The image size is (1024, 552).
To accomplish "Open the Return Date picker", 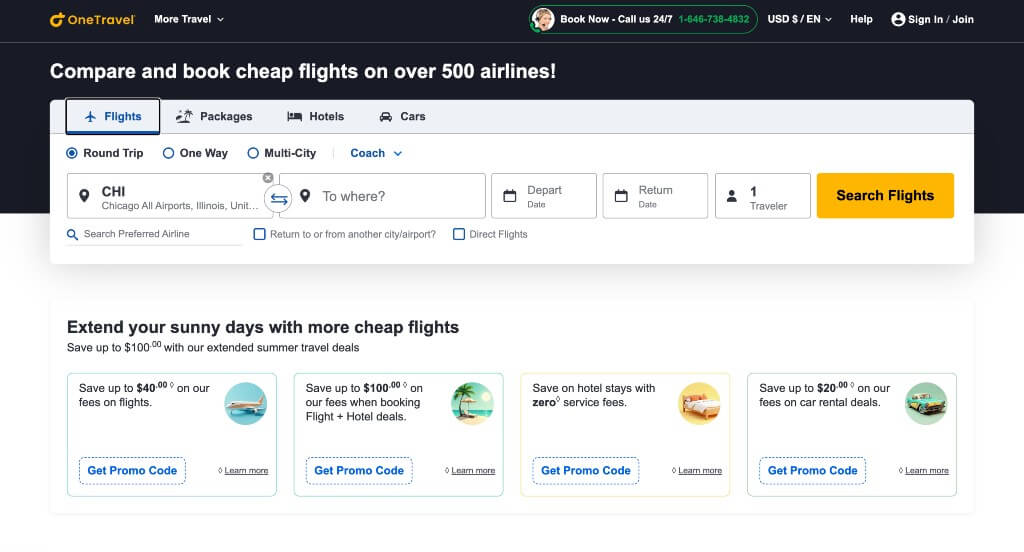I will [655, 196].
